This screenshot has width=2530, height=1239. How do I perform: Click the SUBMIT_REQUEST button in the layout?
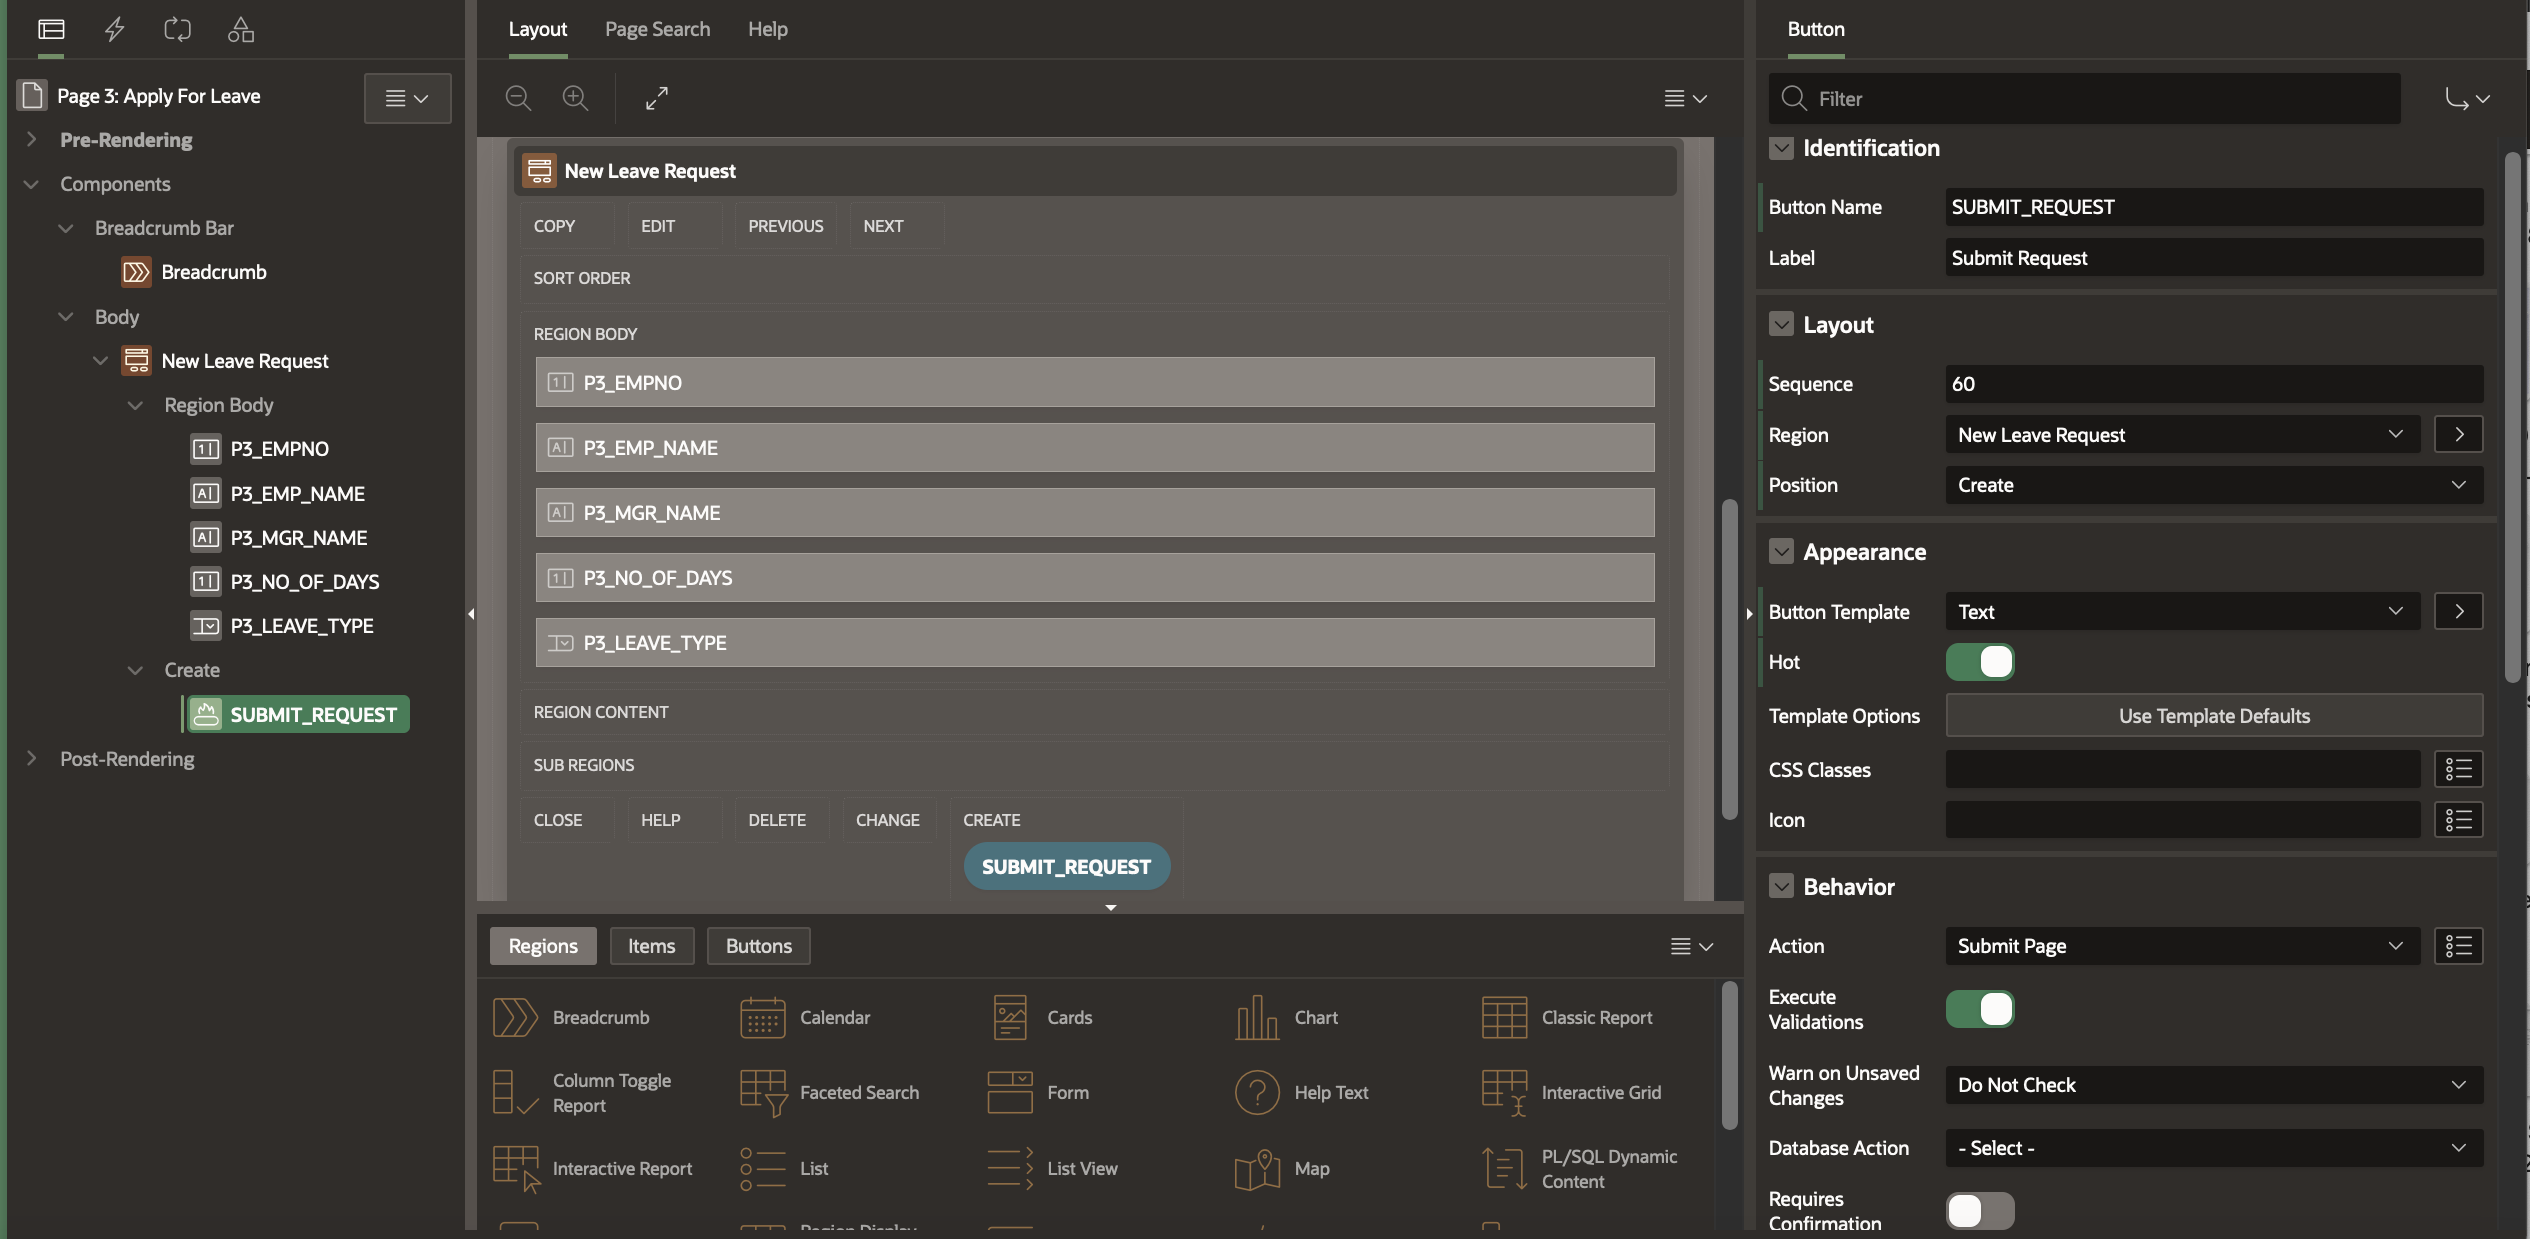pyautogui.click(x=1066, y=867)
